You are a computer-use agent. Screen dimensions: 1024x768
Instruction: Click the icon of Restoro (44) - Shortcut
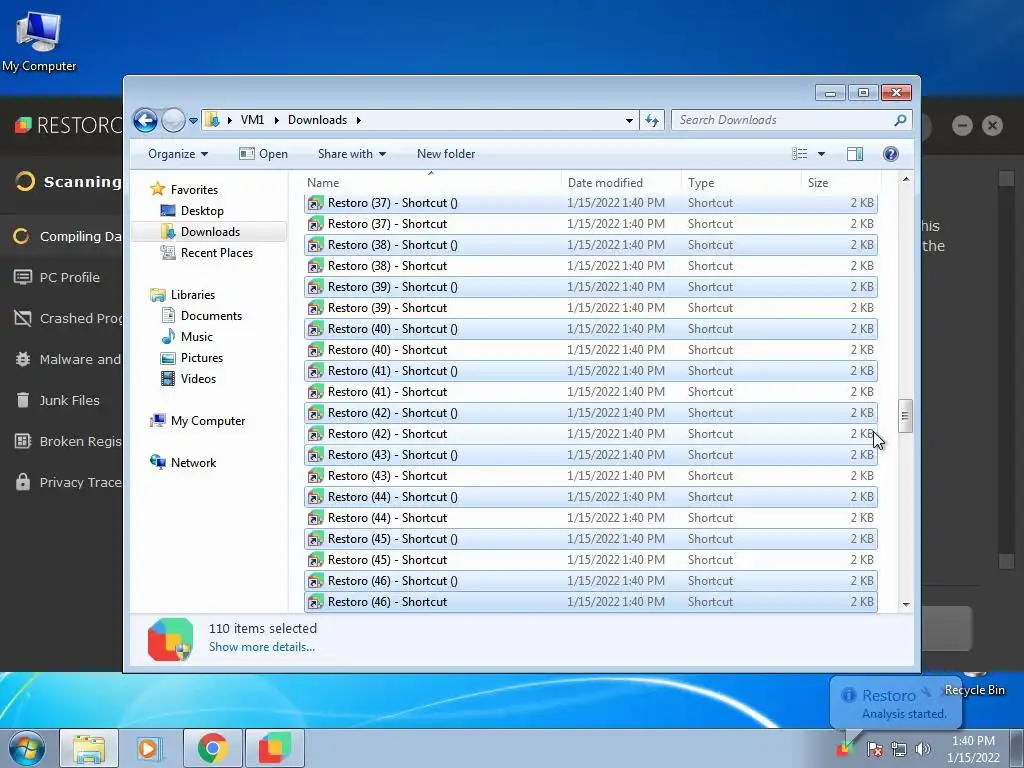click(x=315, y=518)
